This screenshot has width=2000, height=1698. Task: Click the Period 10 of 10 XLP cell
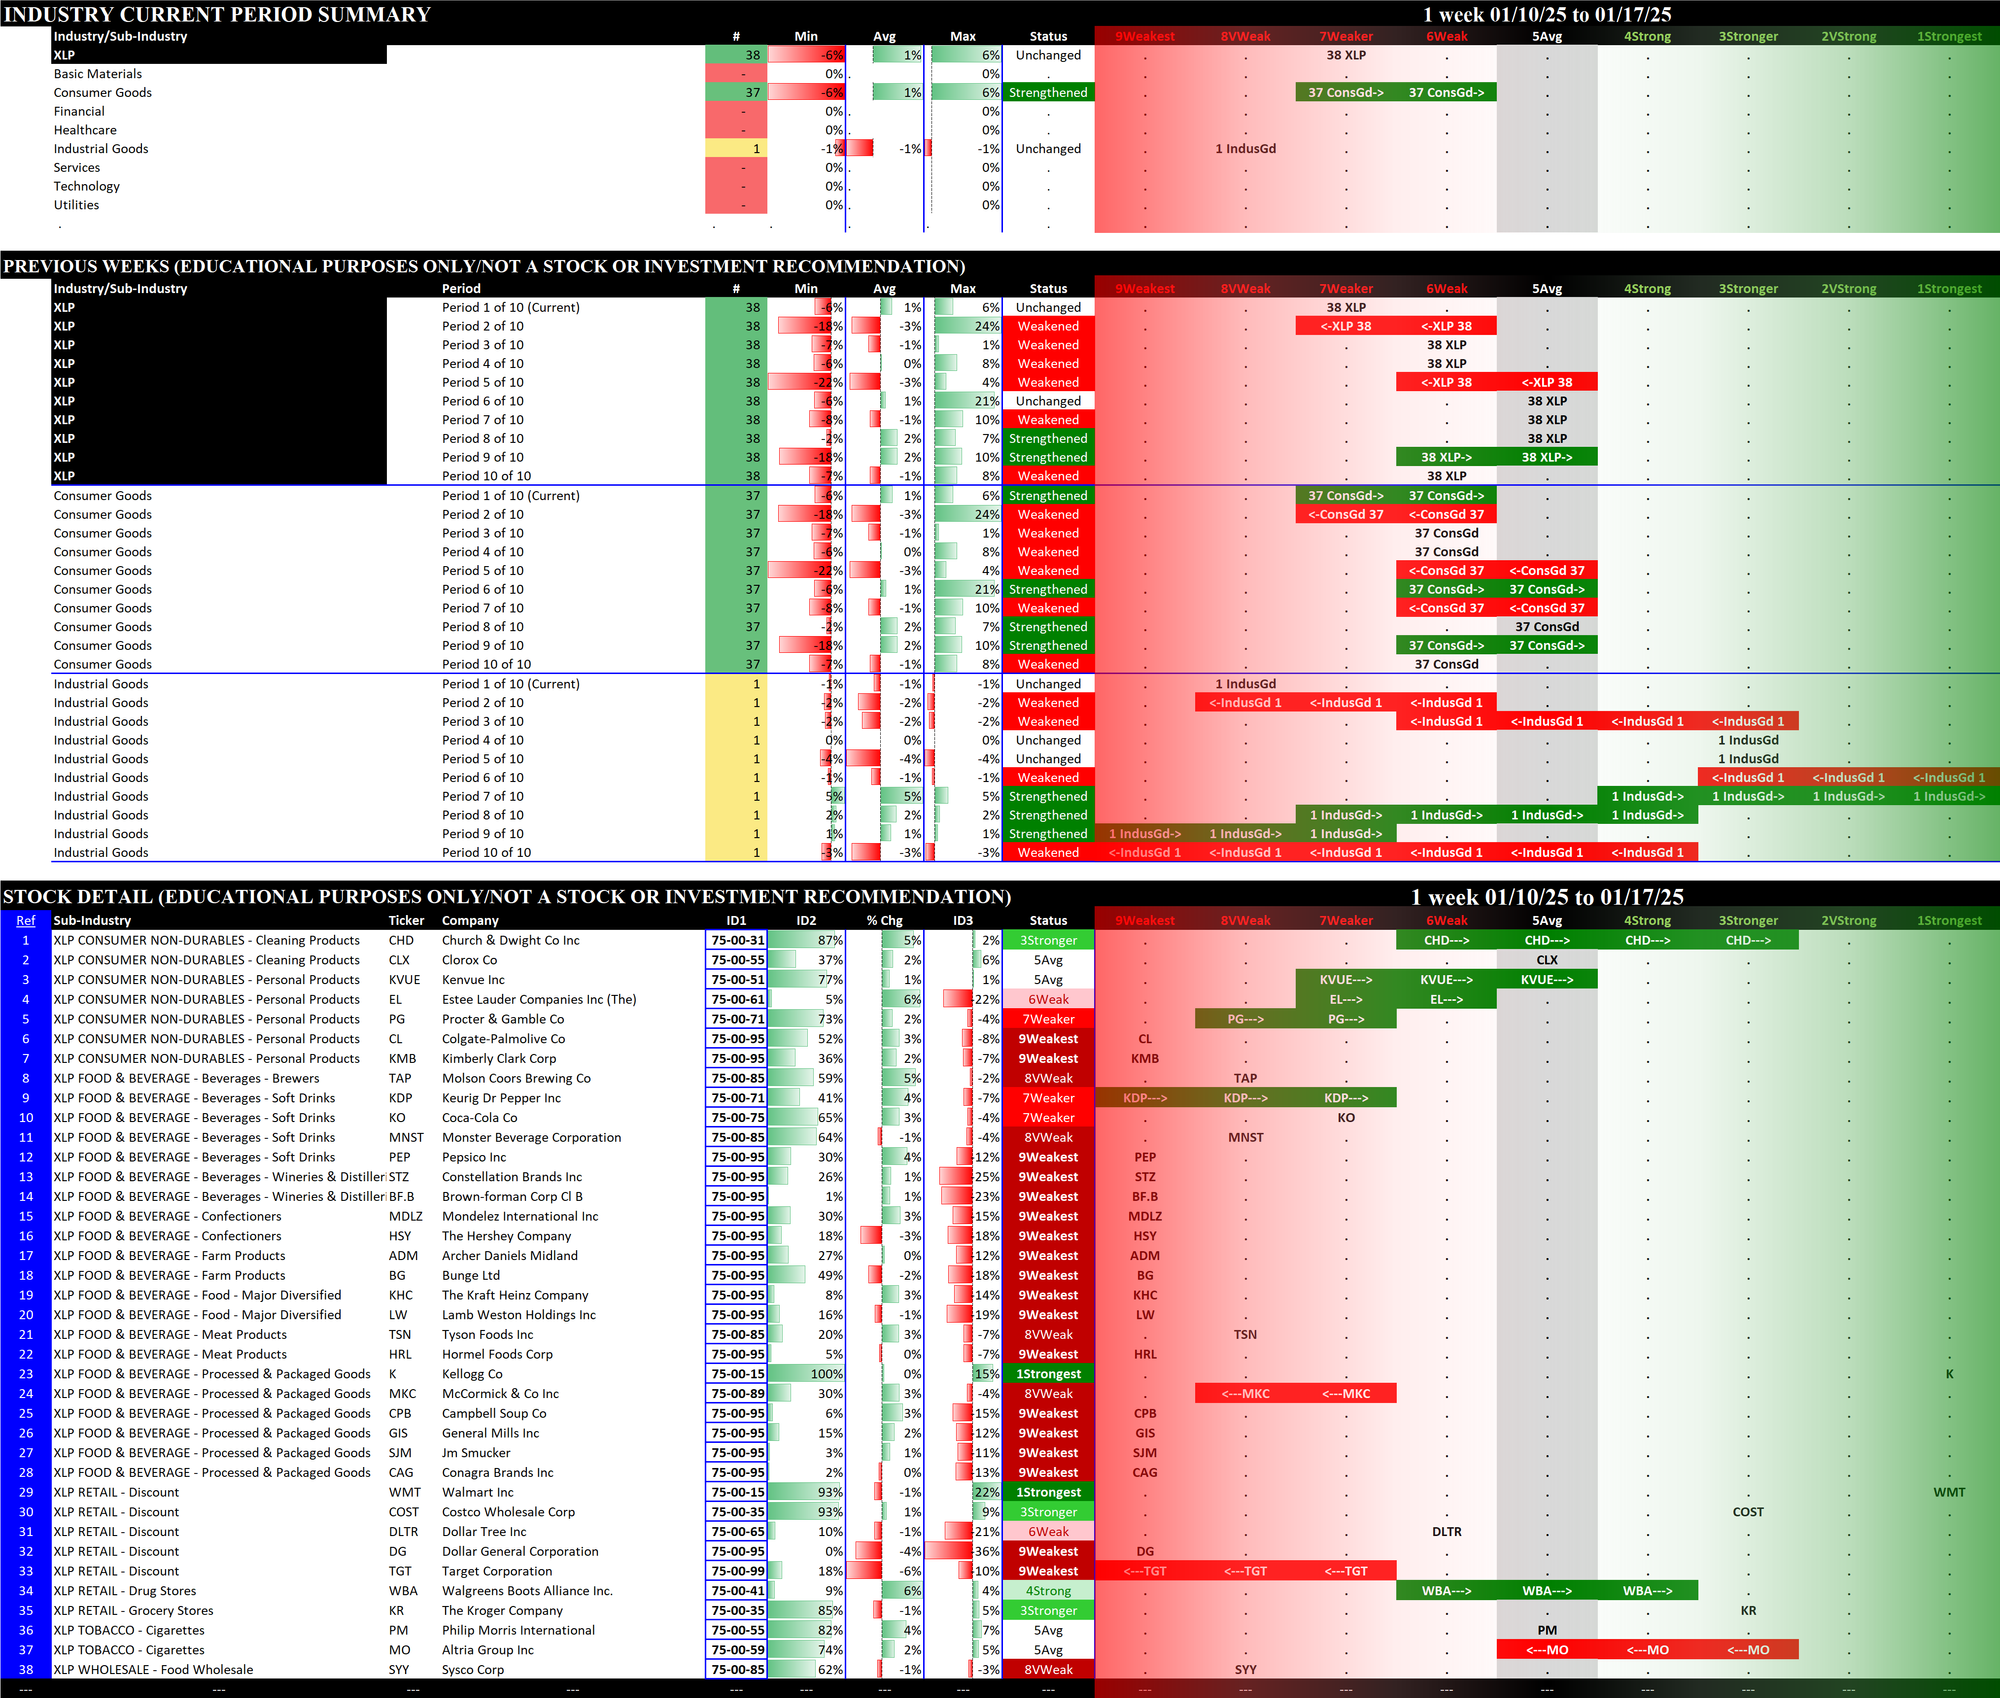[486, 476]
